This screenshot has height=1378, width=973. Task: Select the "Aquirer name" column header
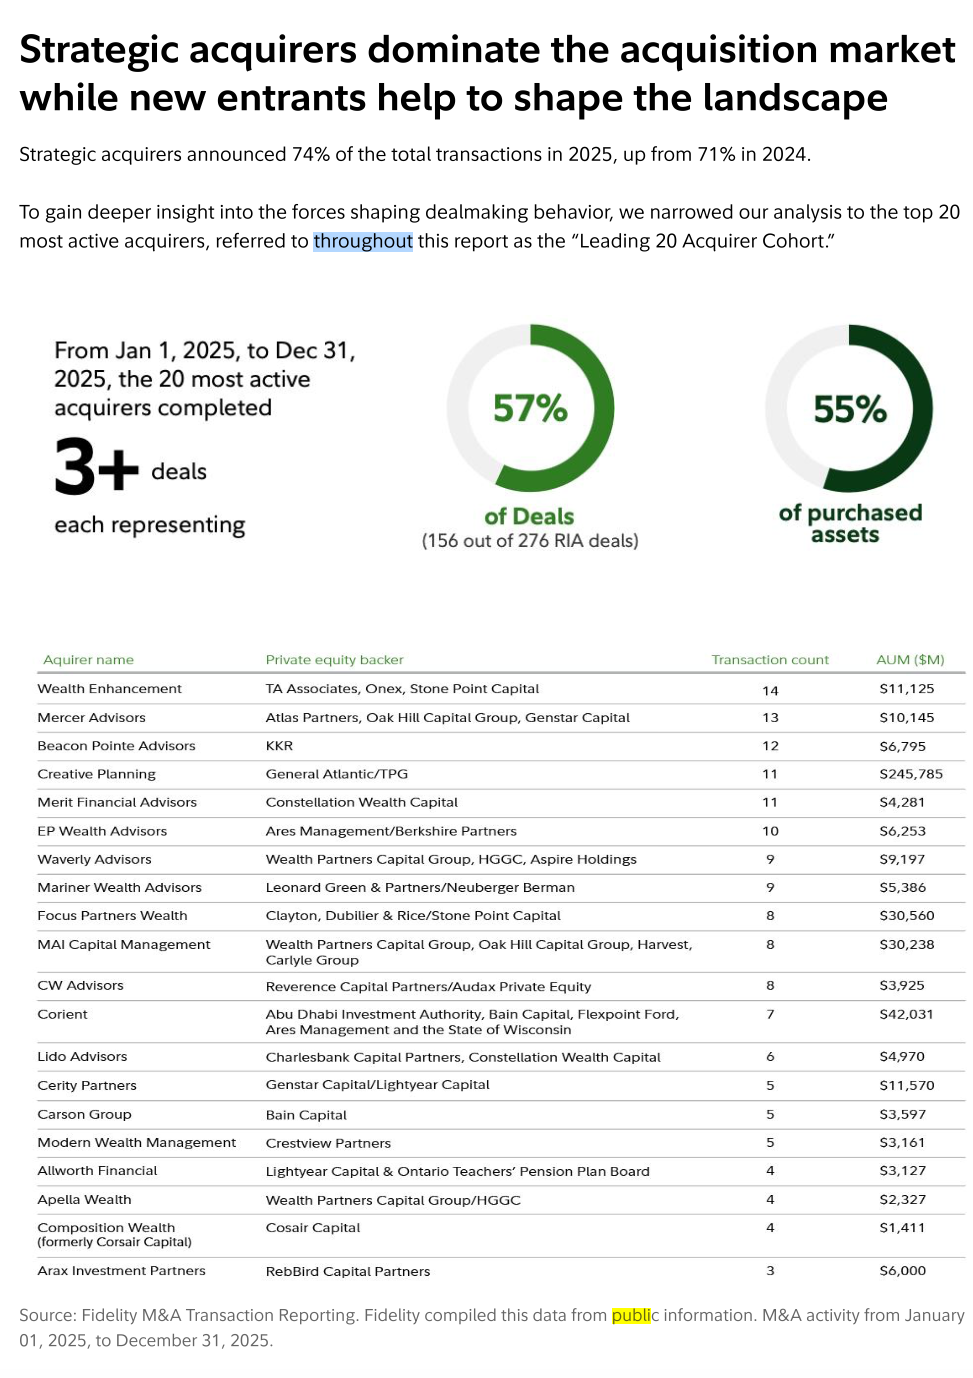(88, 660)
